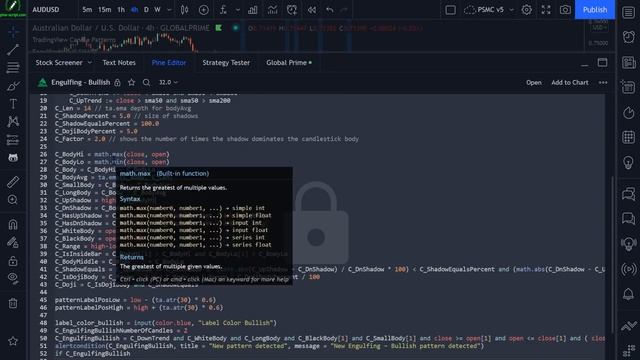This screenshot has width=640, height=360.
Task: Click the undo arrow
Action: [x=329, y=9]
